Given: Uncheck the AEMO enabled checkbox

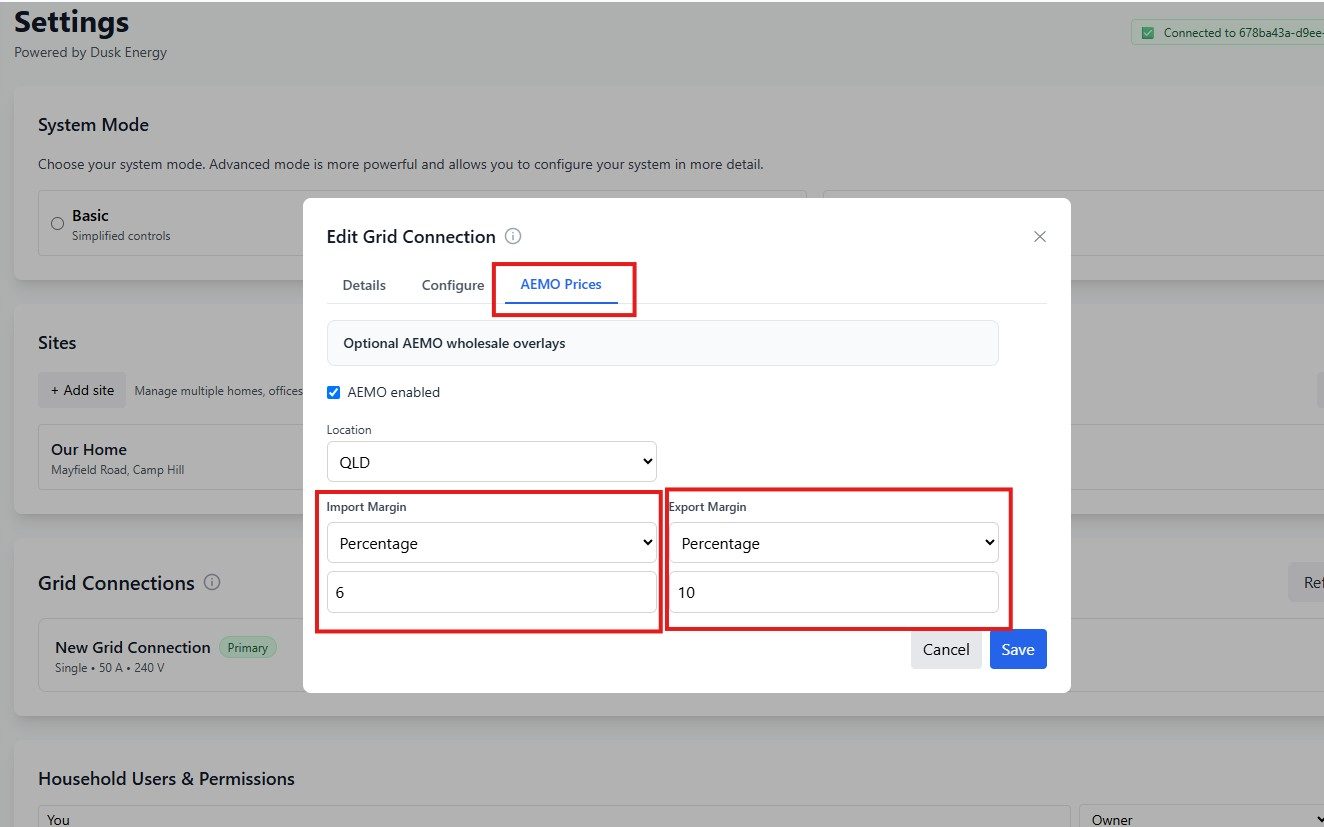Looking at the screenshot, I should (334, 392).
